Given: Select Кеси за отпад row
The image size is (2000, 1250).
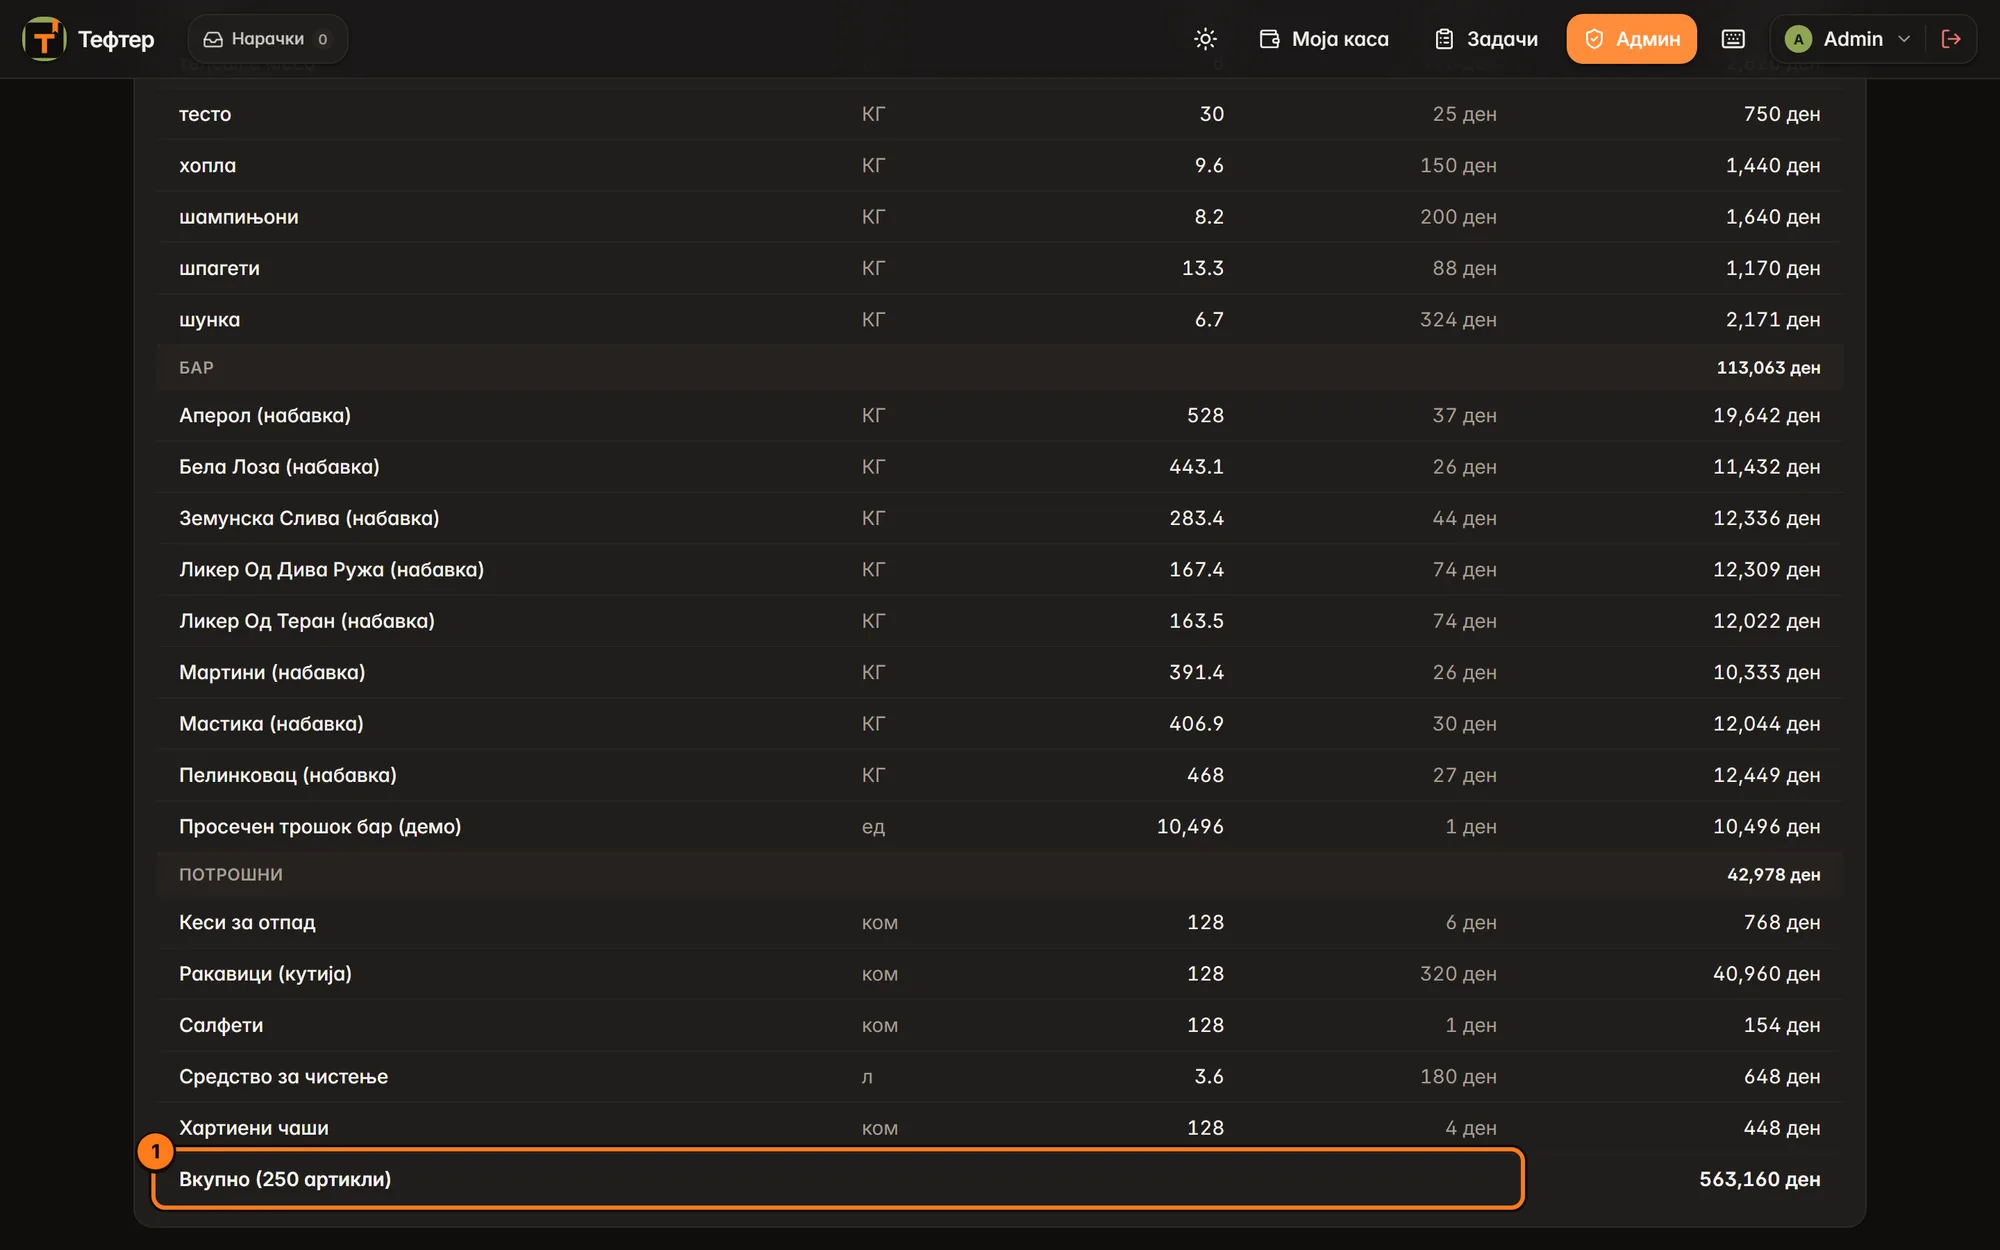Looking at the screenshot, I should point(1000,923).
